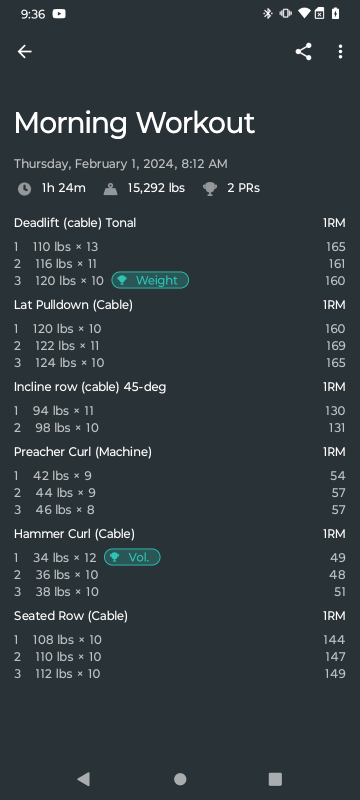Screen dimensions: 360x800
Task: Tap the Morning Workout title
Action: 134,123
